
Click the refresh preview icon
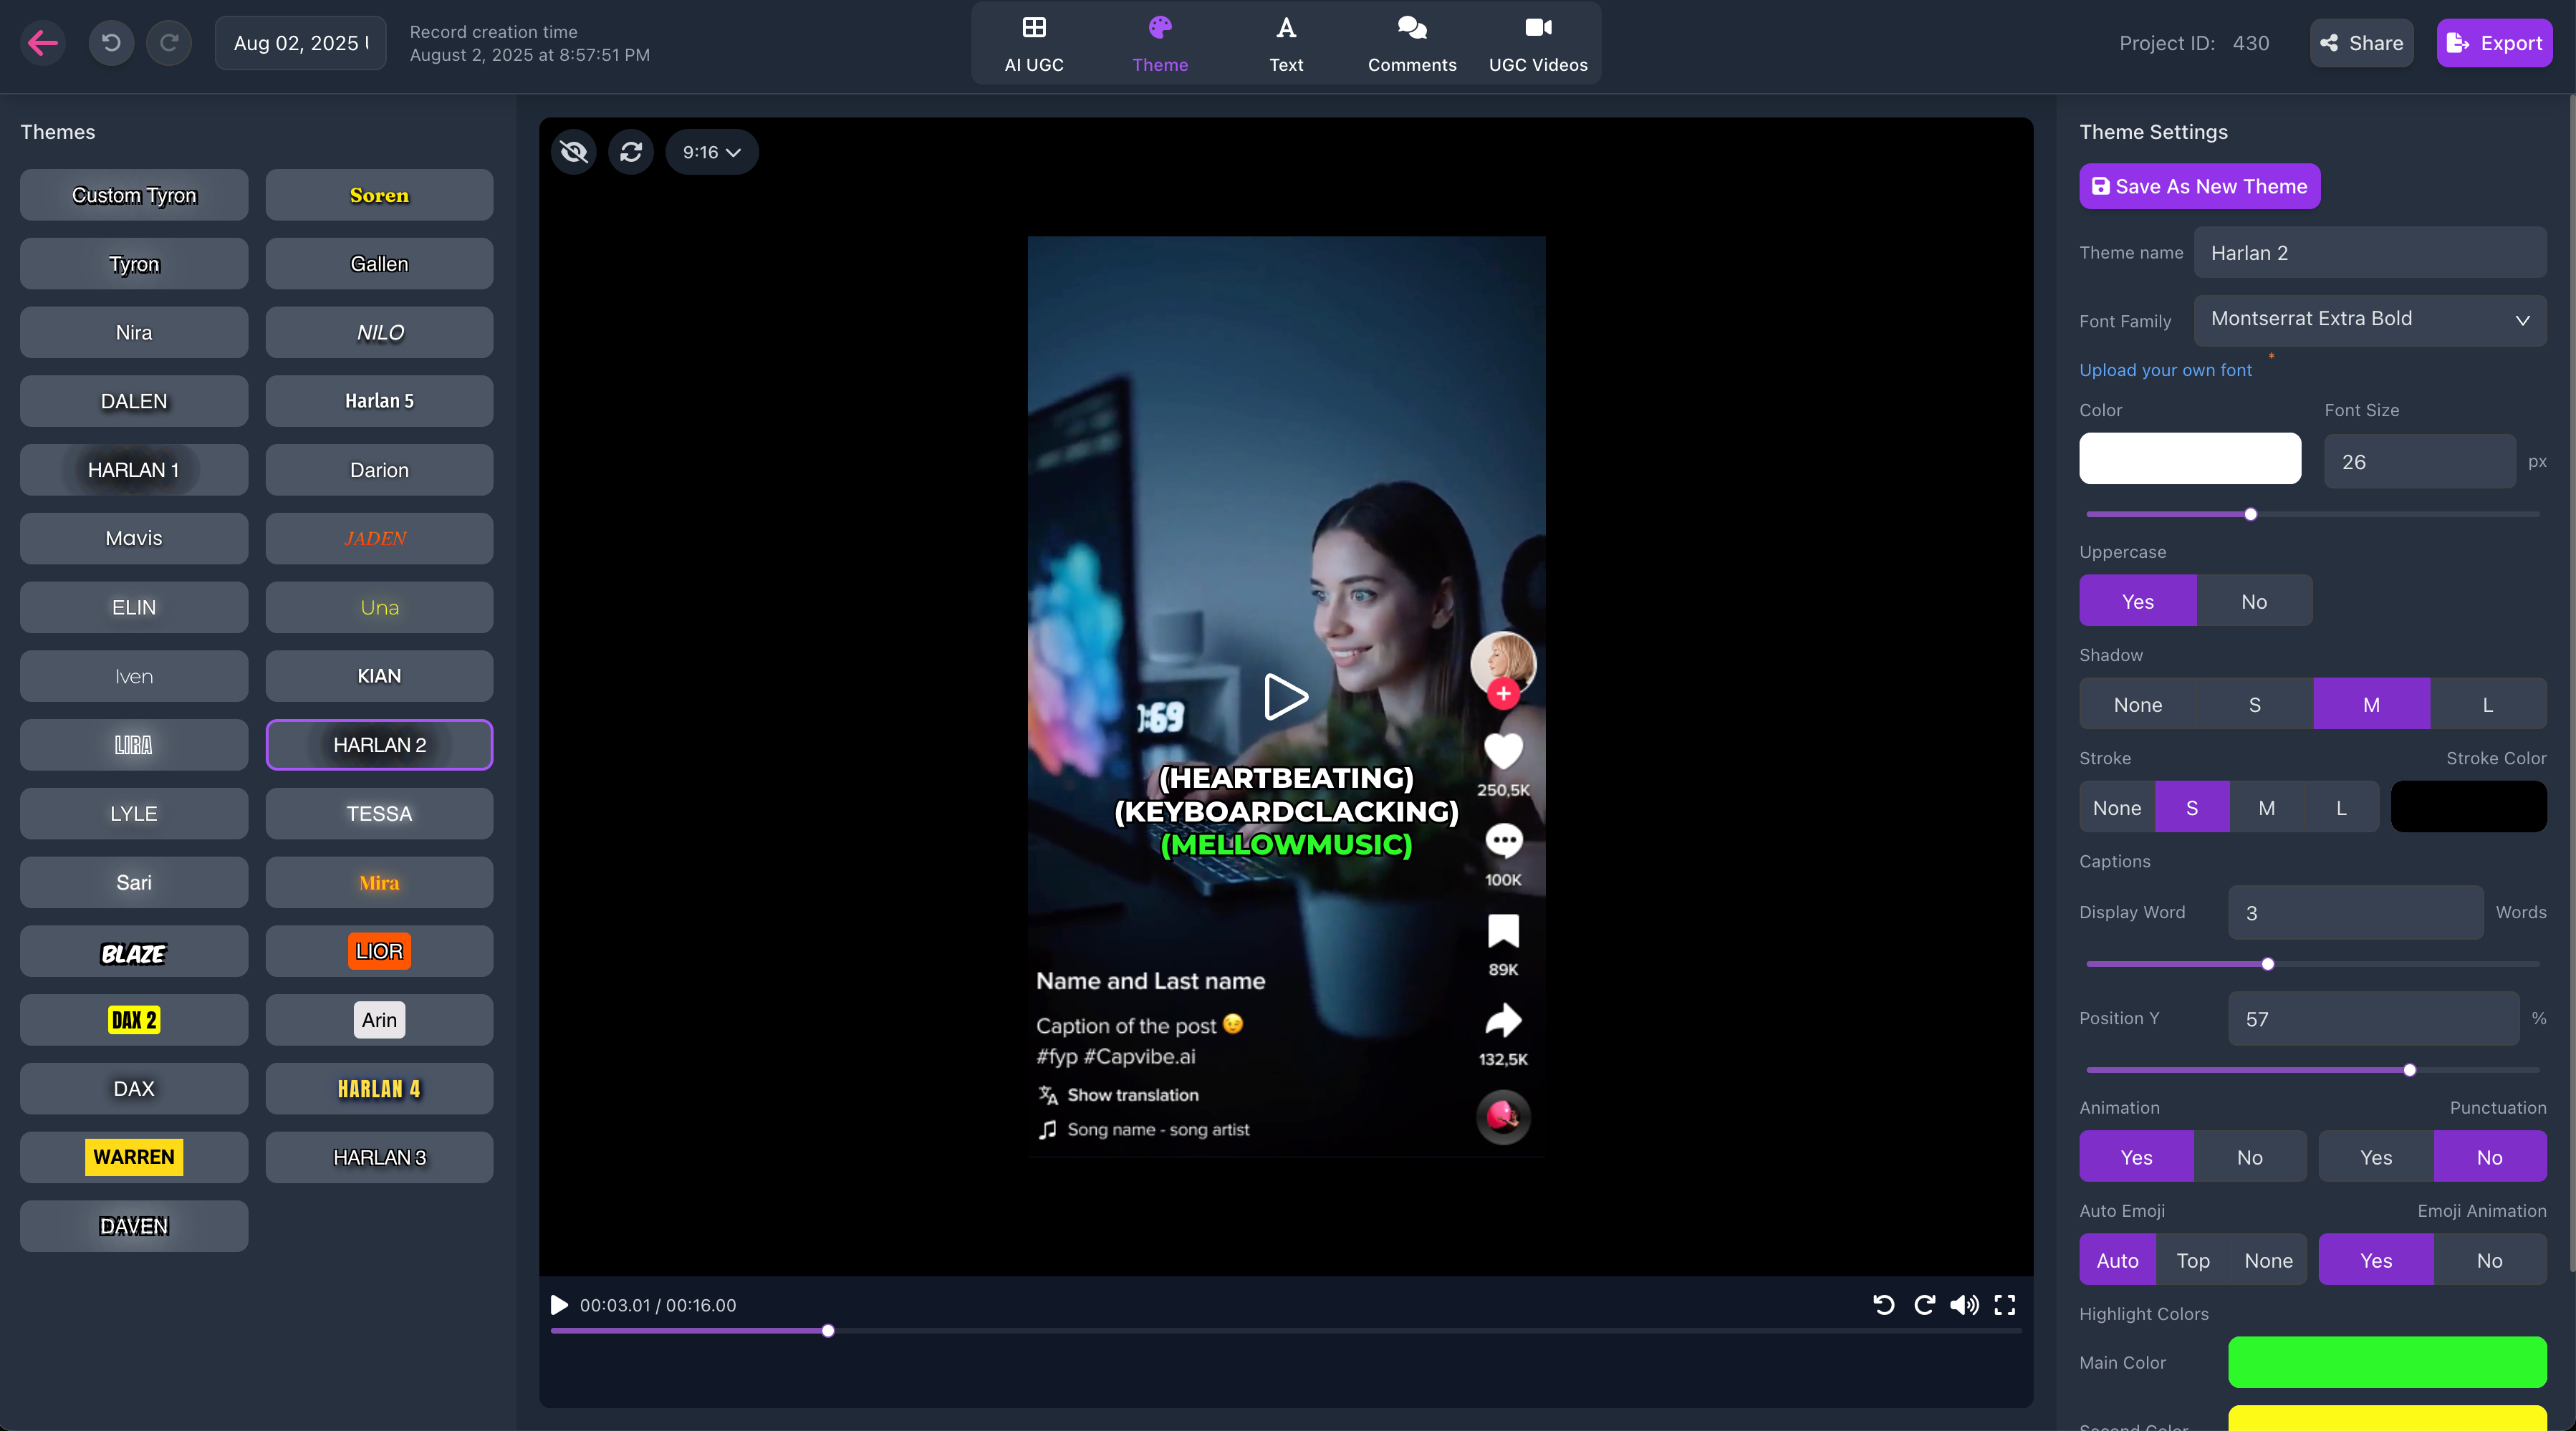pyautogui.click(x=631, y=152)
